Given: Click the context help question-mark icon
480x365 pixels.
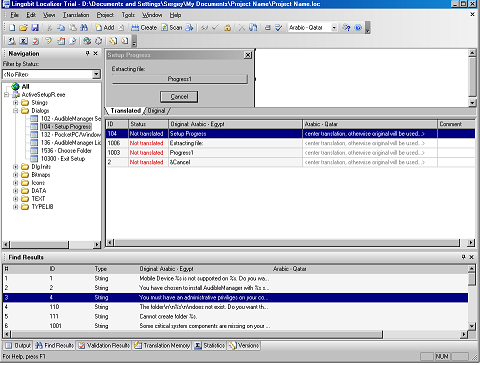Looking at the screenshot, I should pyautogui.click(x=347, y=28).
